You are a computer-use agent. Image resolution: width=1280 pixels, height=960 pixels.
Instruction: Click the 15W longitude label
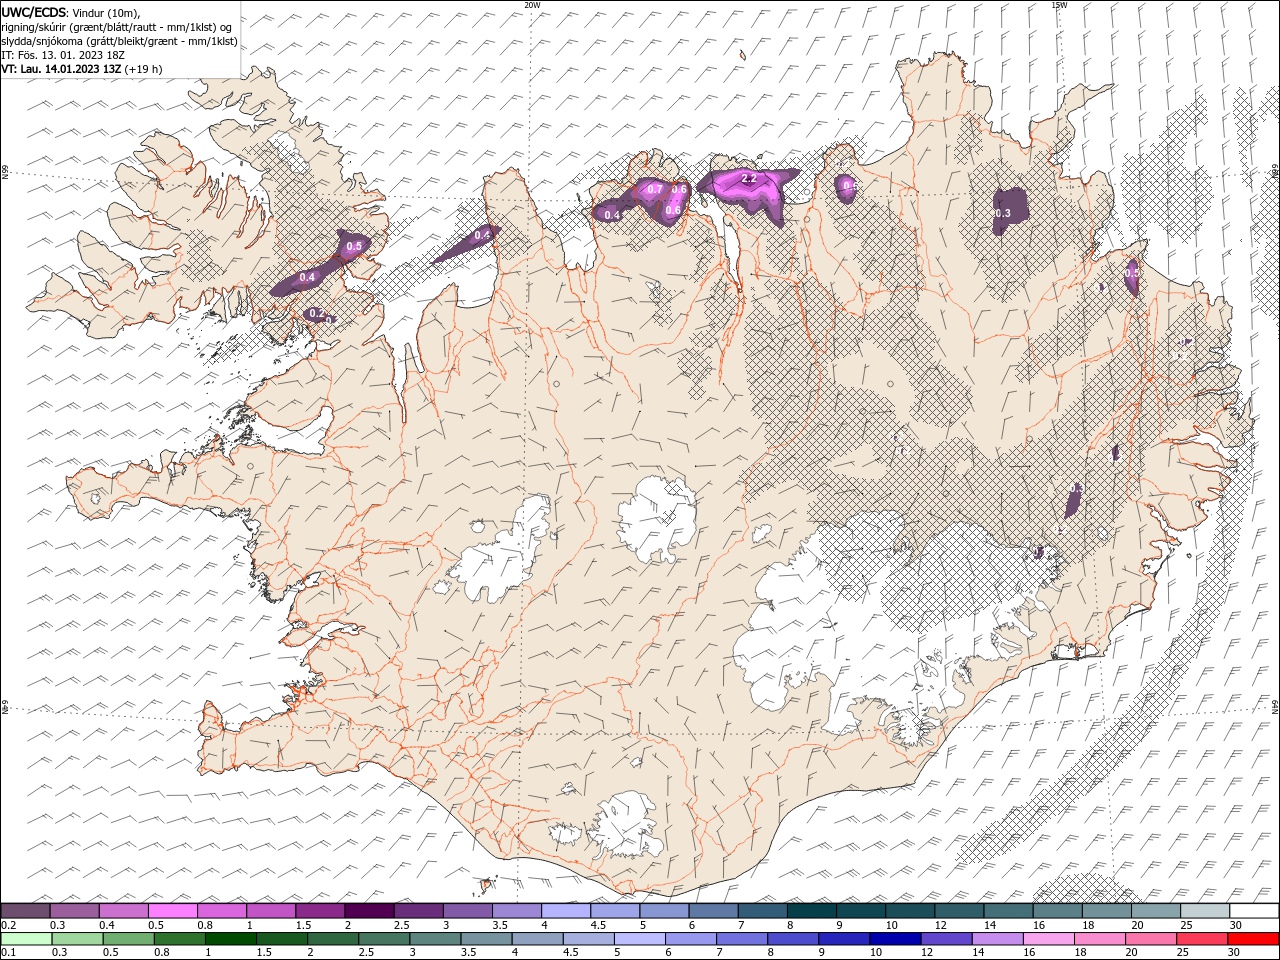tap(1059, 5)
